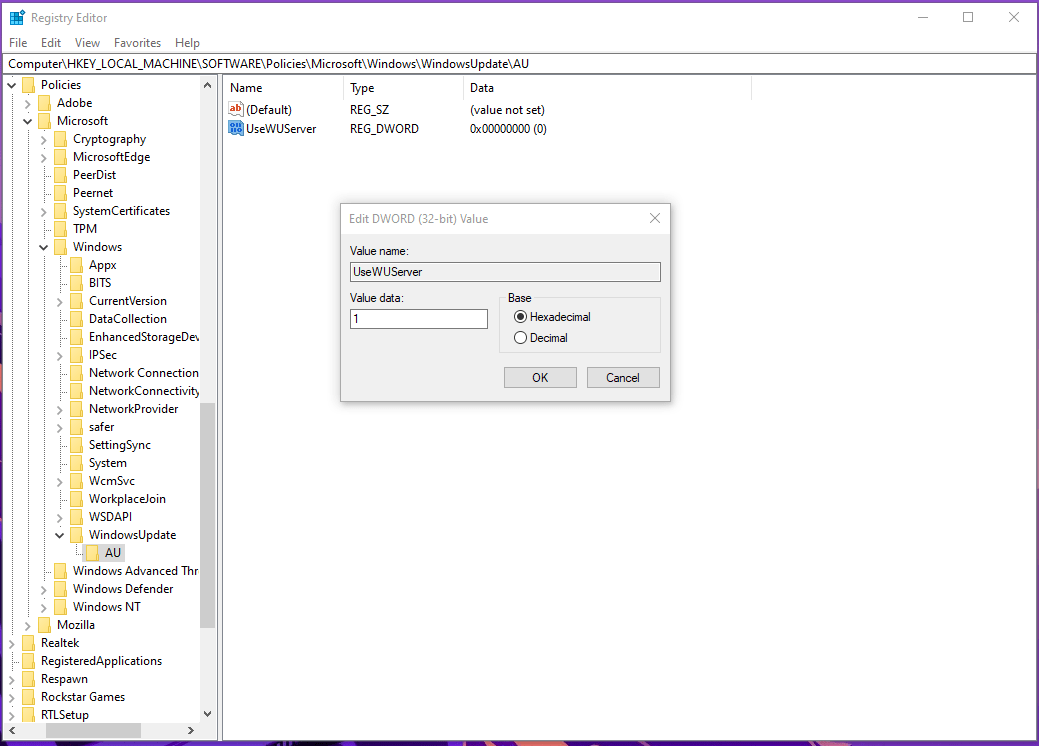Screen dimensions: 1039x746
Task: Collapse the Microsoft tree node
Action: 28,121
